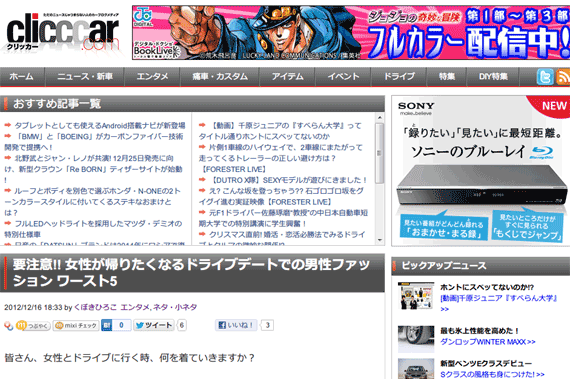Open the フルLEDヘッドライト マツダ・デミオ article
Screen dimensions: 570x379
(93, 229)
